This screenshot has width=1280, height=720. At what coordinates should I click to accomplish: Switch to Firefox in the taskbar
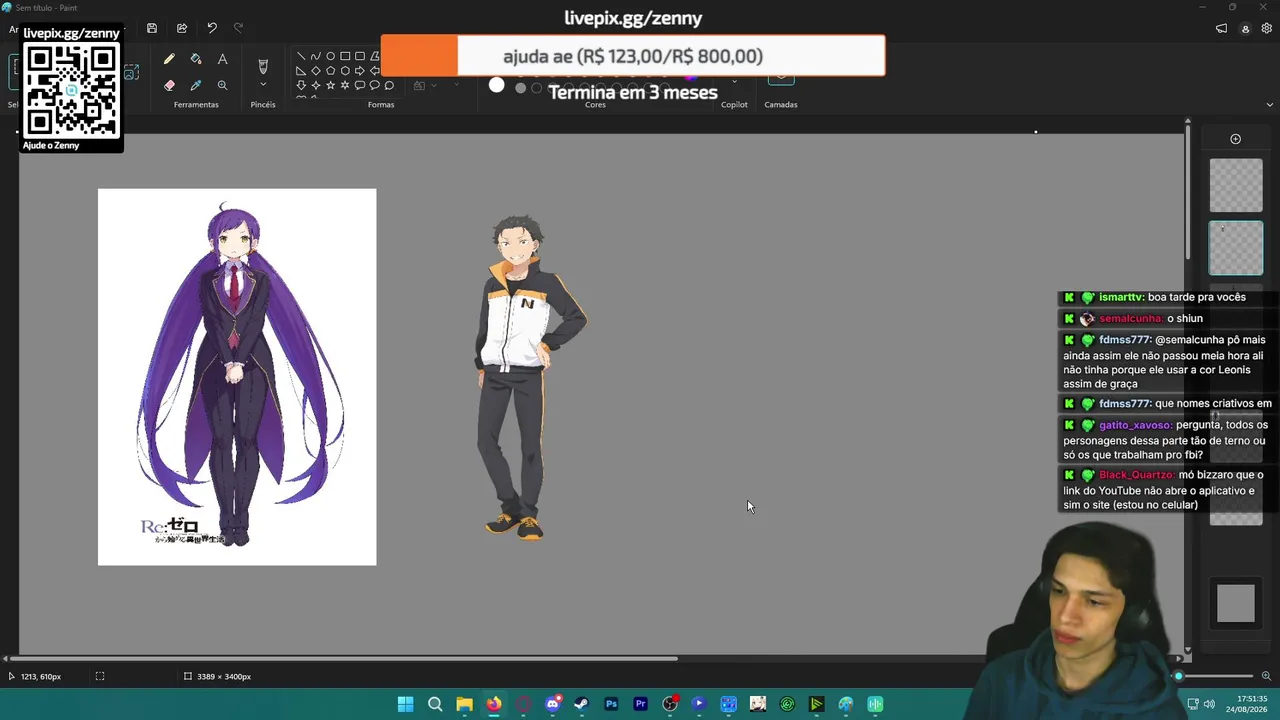tap(494, 704)
